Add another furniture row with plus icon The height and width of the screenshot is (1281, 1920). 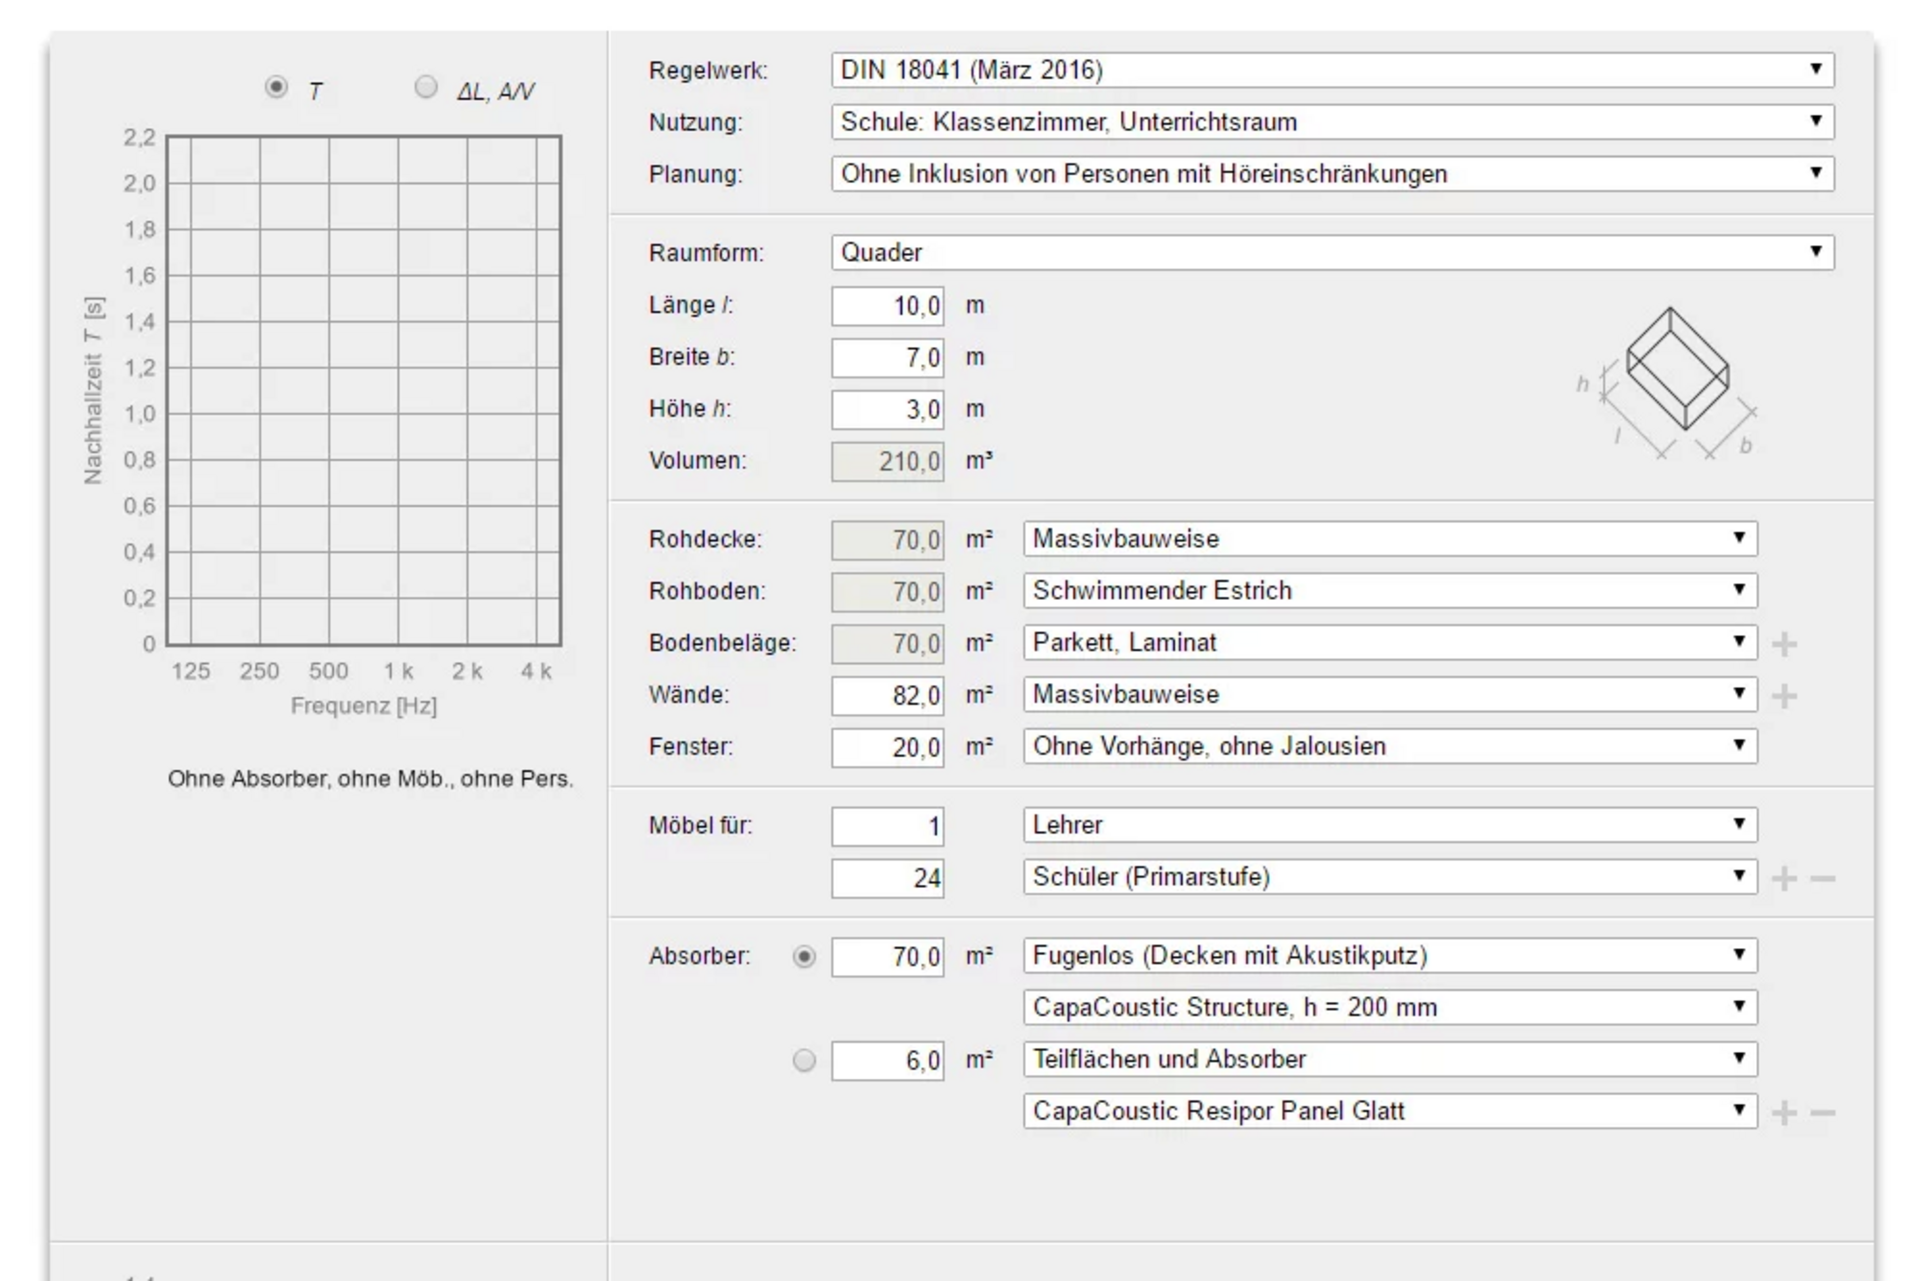pos(1784,879)
